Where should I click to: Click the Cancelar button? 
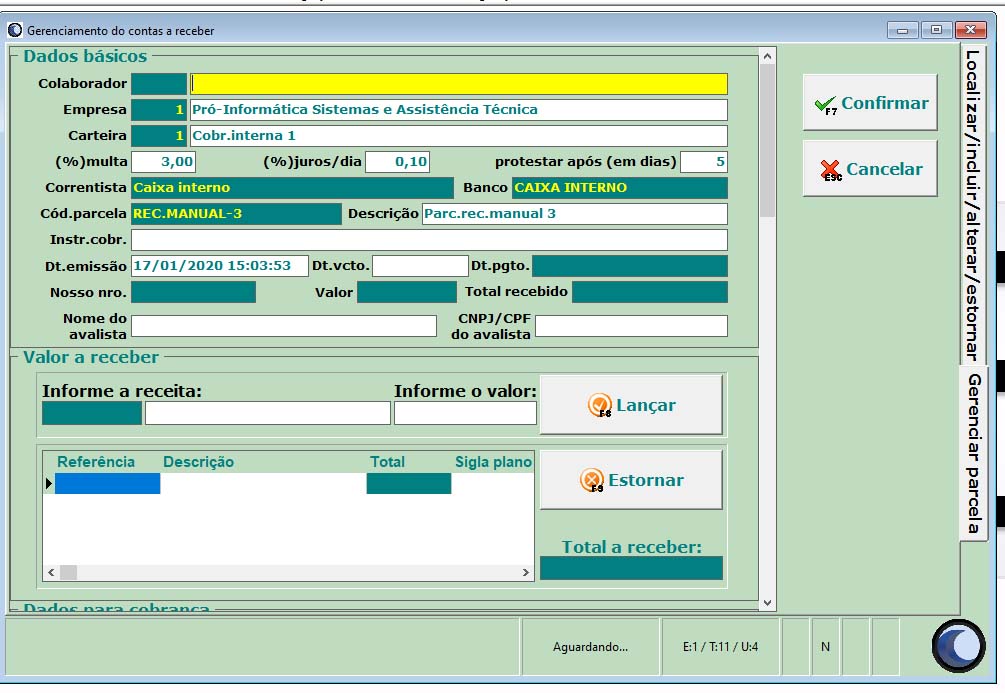click(x=870, y=169)
